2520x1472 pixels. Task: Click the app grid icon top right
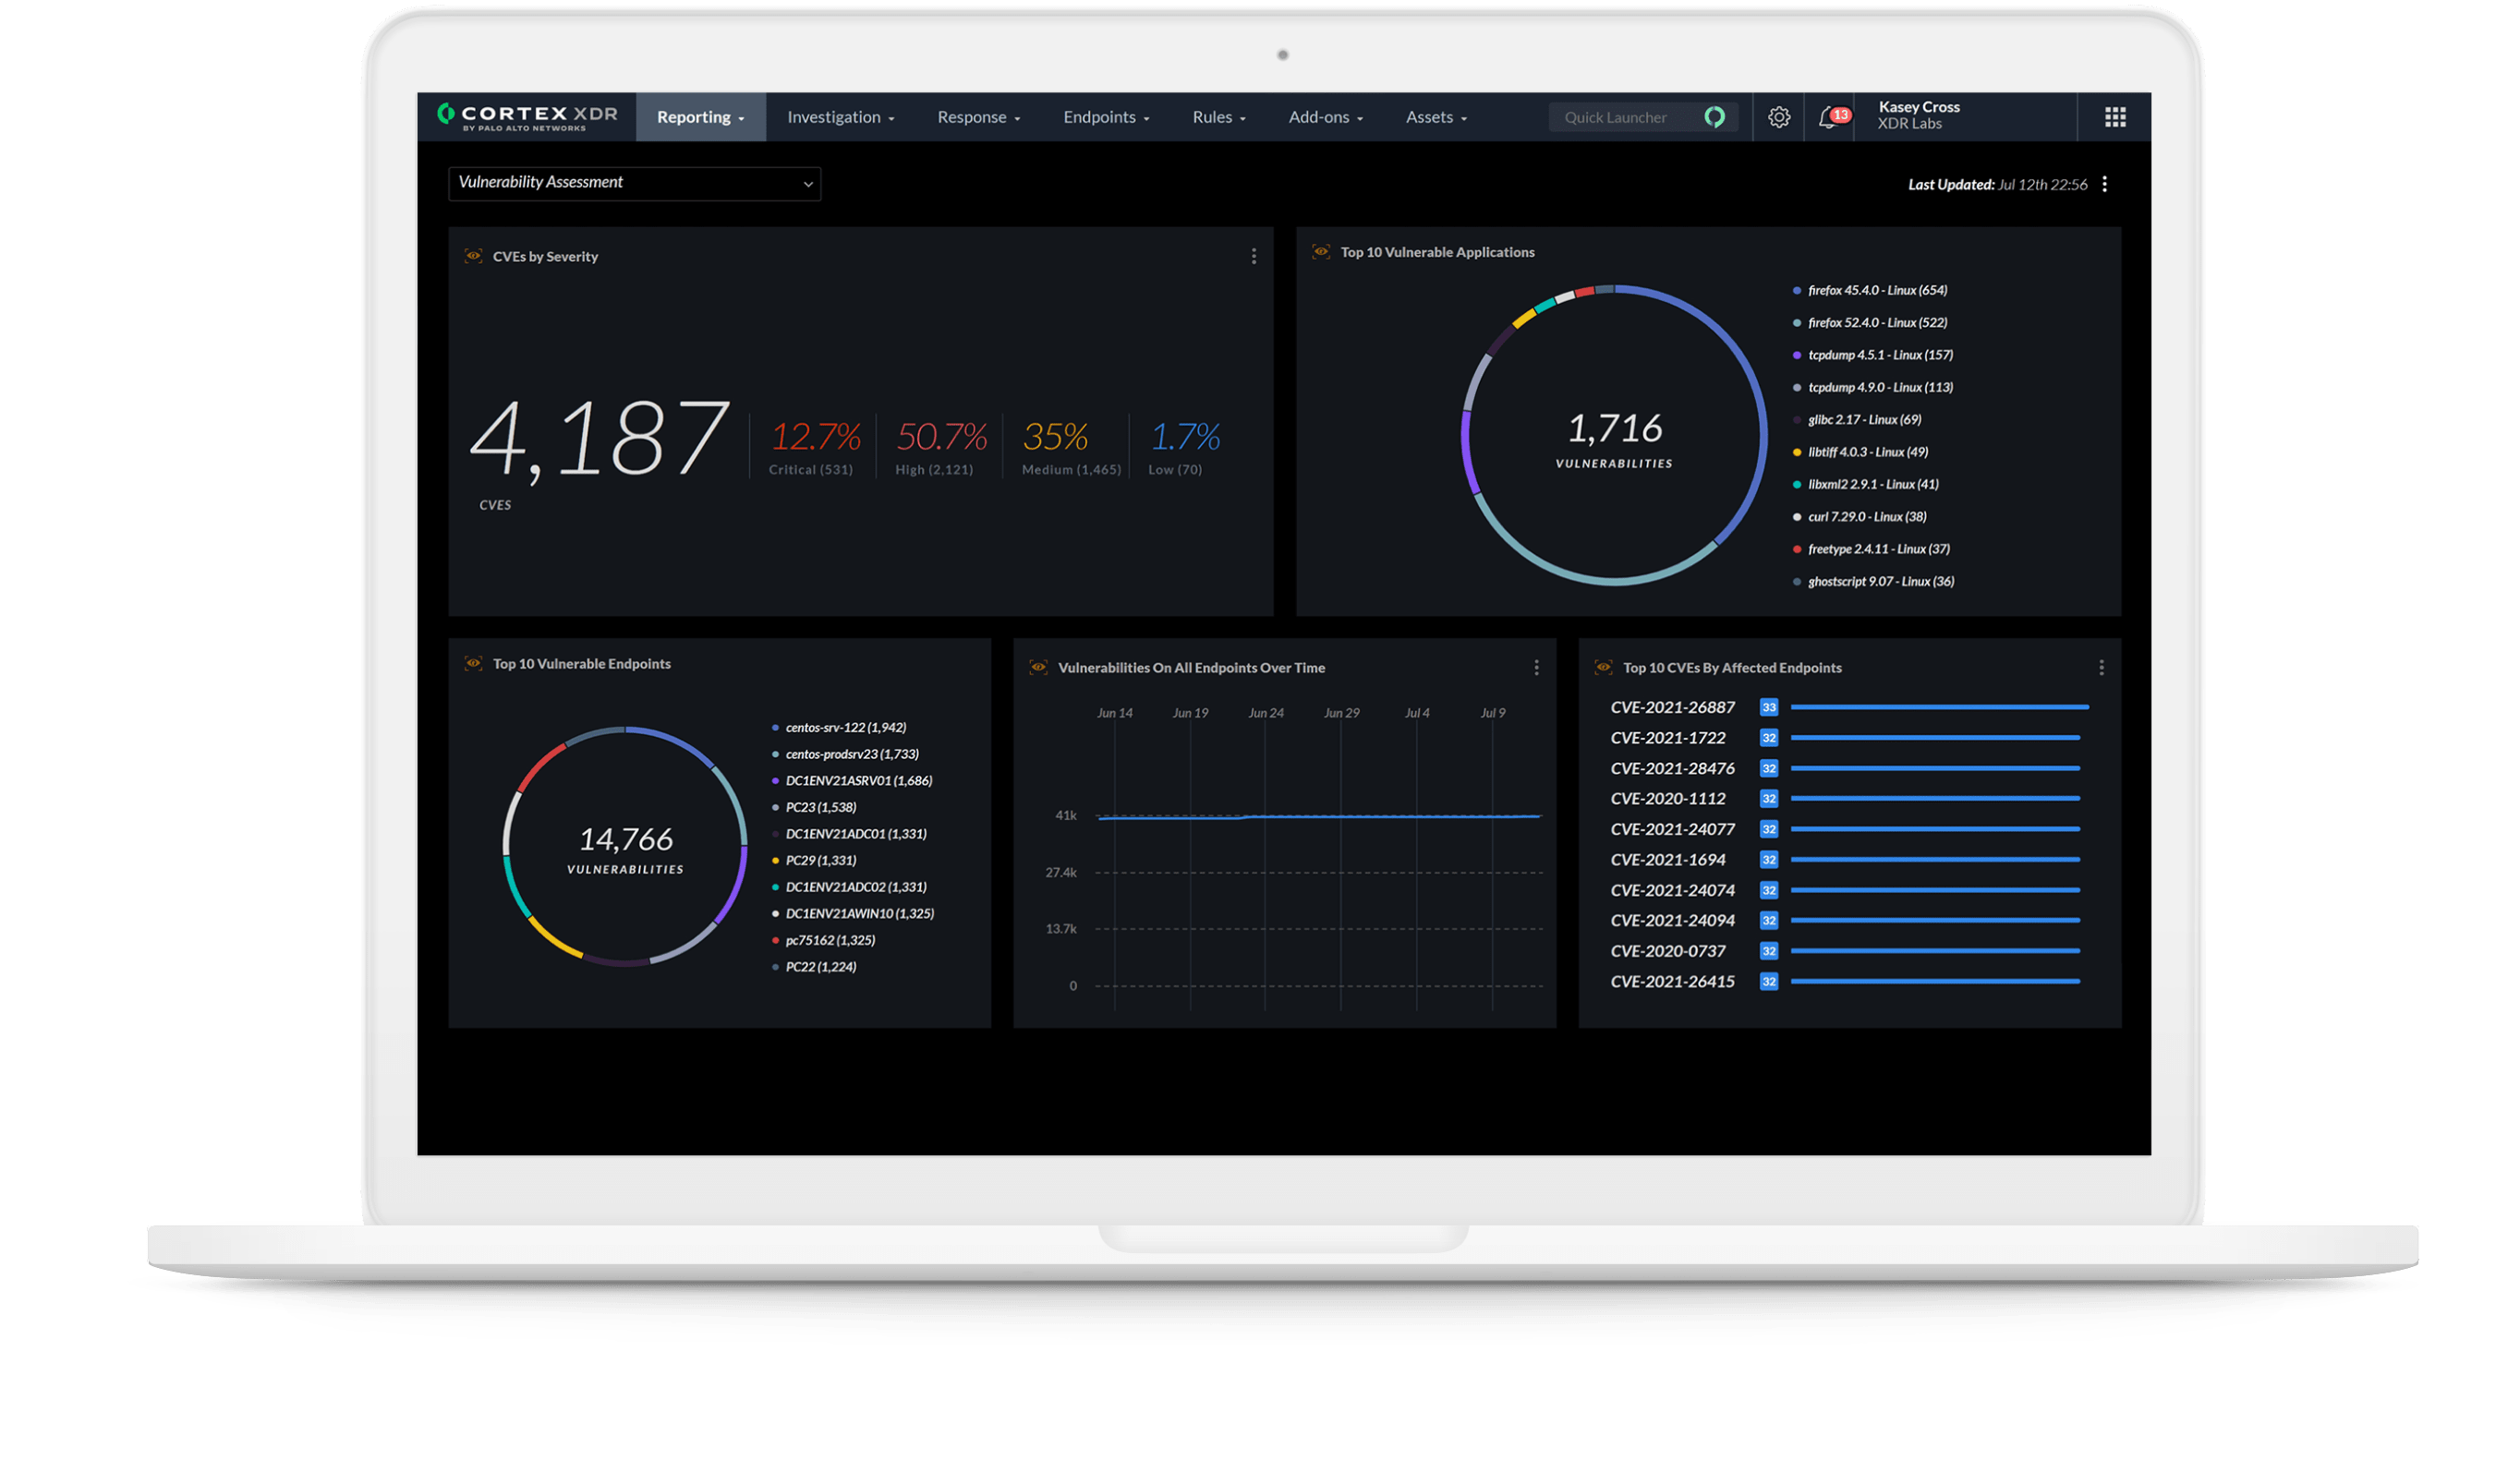click(2115, 117)
